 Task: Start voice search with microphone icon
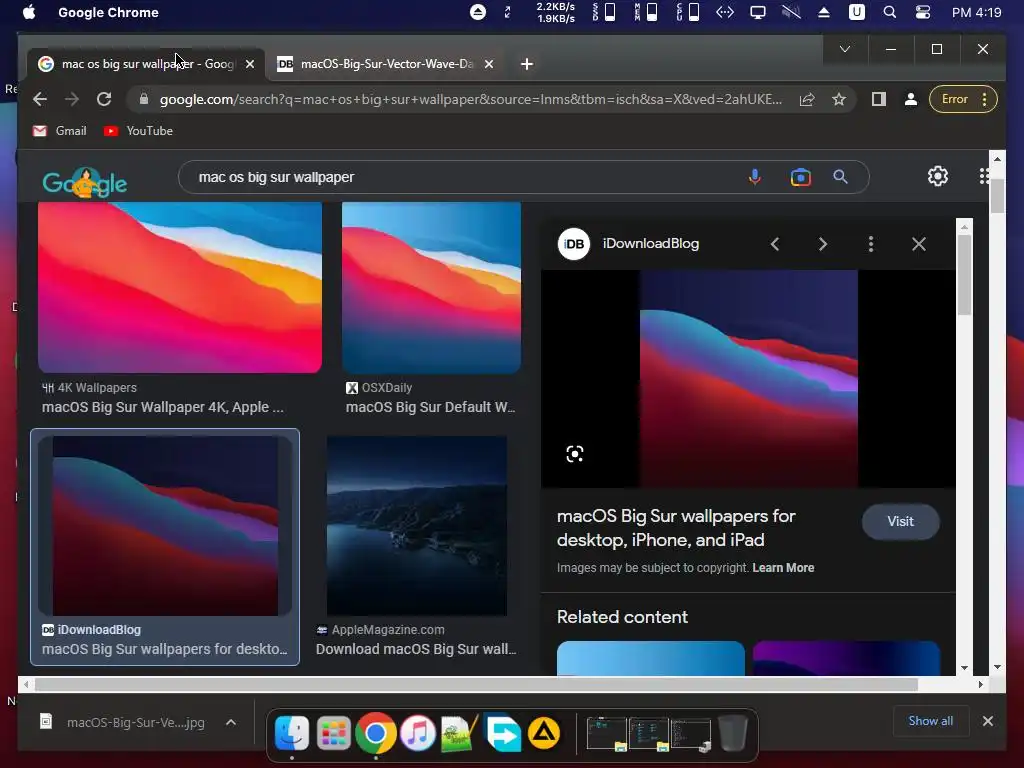[x=755, y=177]
